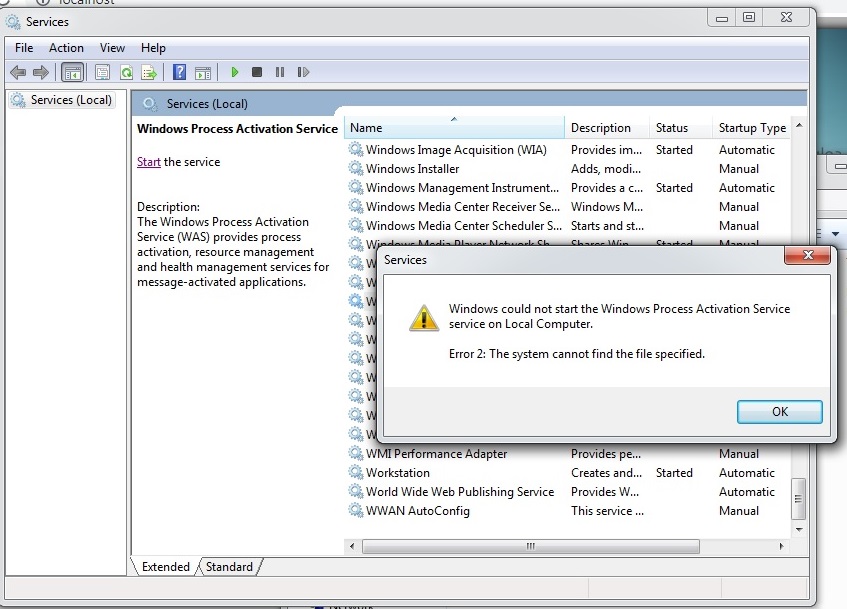Click the Forward arrow toolbar icon
847x609 pixels.
coord(41,72)
